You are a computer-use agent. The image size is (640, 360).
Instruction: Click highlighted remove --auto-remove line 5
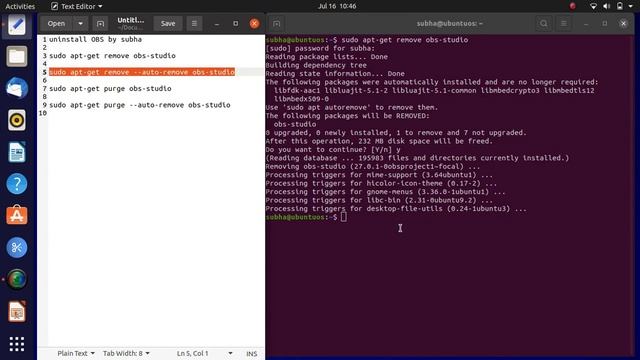point(142,72)
